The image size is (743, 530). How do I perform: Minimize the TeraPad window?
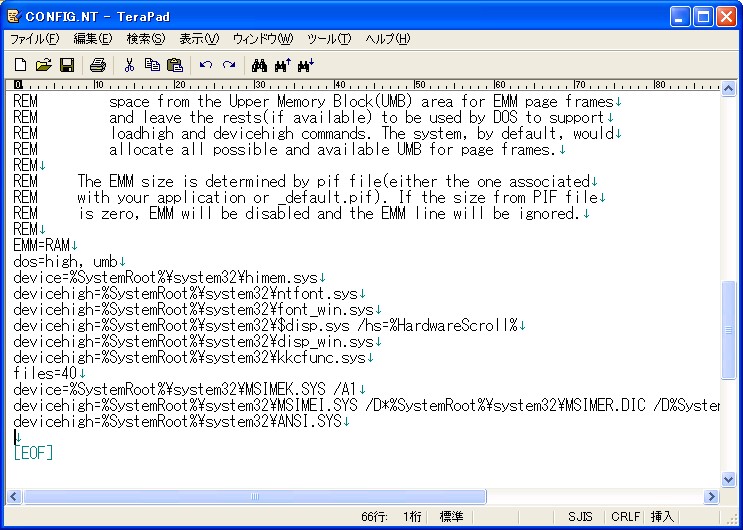tap(680, 17)
